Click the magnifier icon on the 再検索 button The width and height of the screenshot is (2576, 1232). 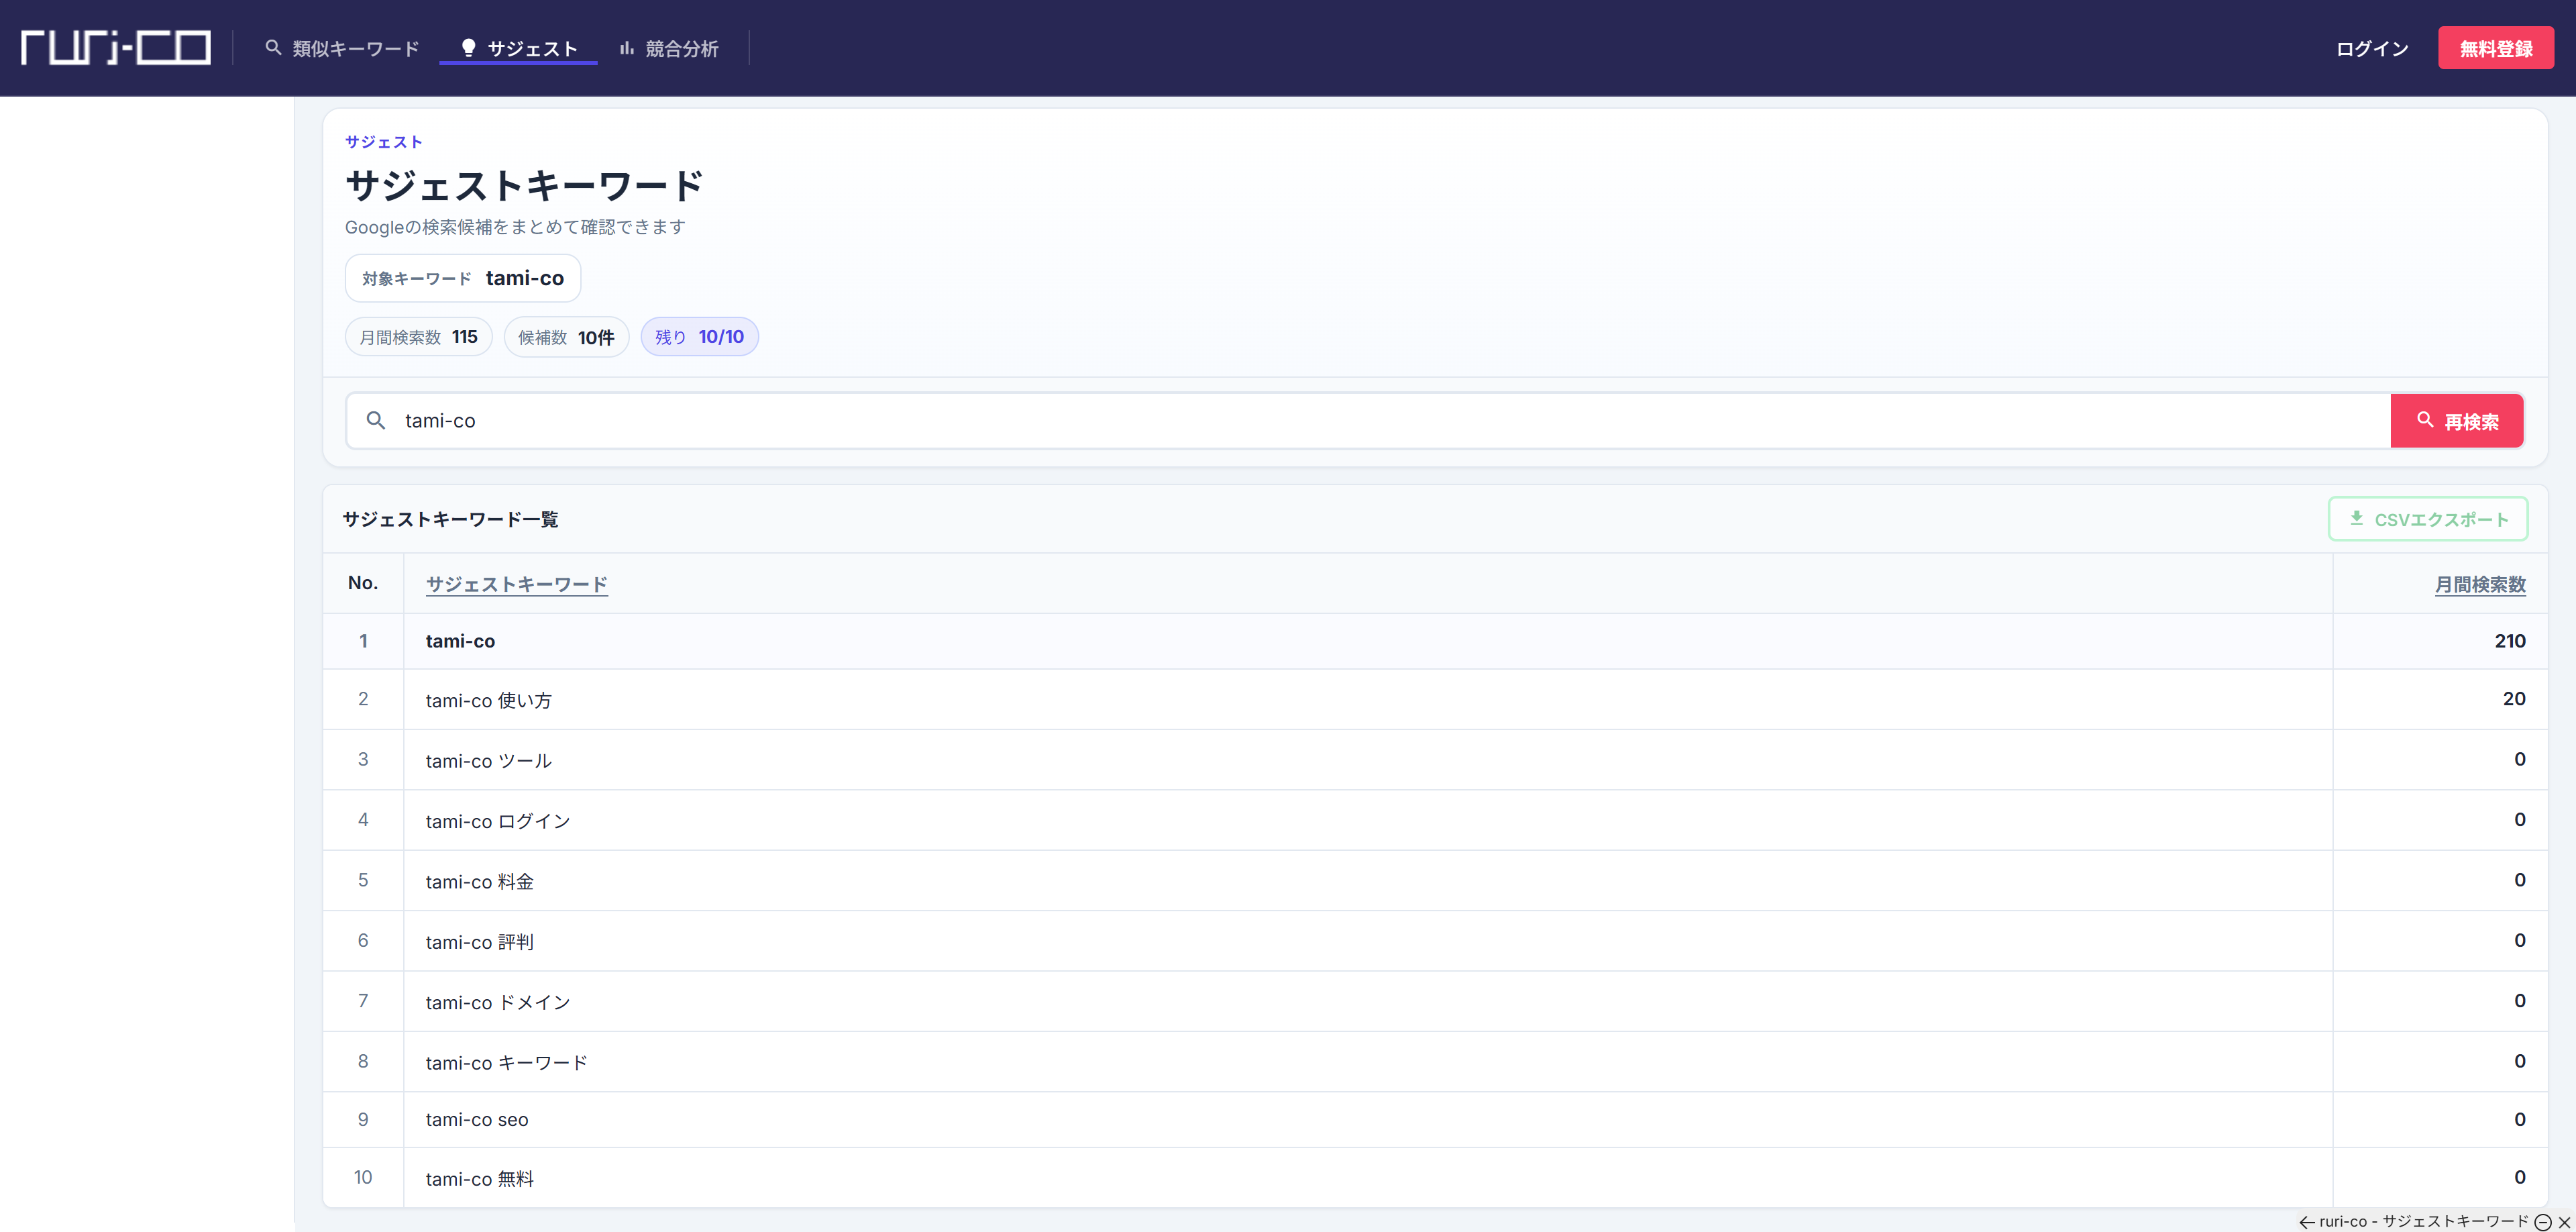pos(2425,420)
